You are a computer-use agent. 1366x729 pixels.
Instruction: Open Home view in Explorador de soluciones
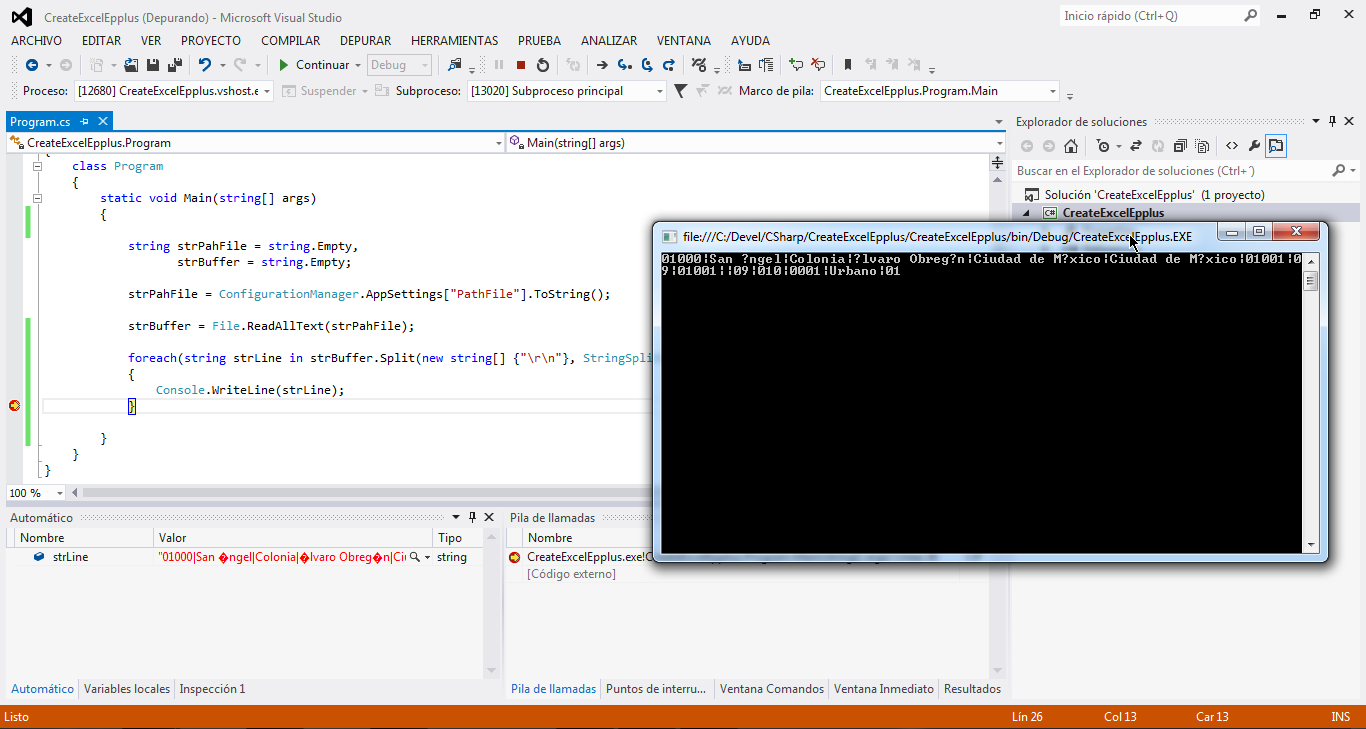click(x=1070, y=146)
